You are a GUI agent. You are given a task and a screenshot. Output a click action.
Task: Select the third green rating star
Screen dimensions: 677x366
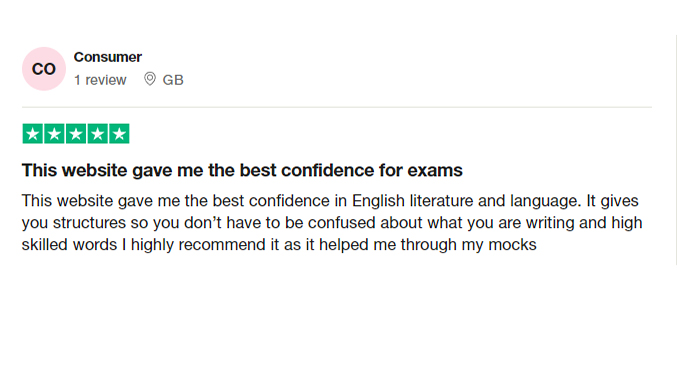tap(76, 134)
